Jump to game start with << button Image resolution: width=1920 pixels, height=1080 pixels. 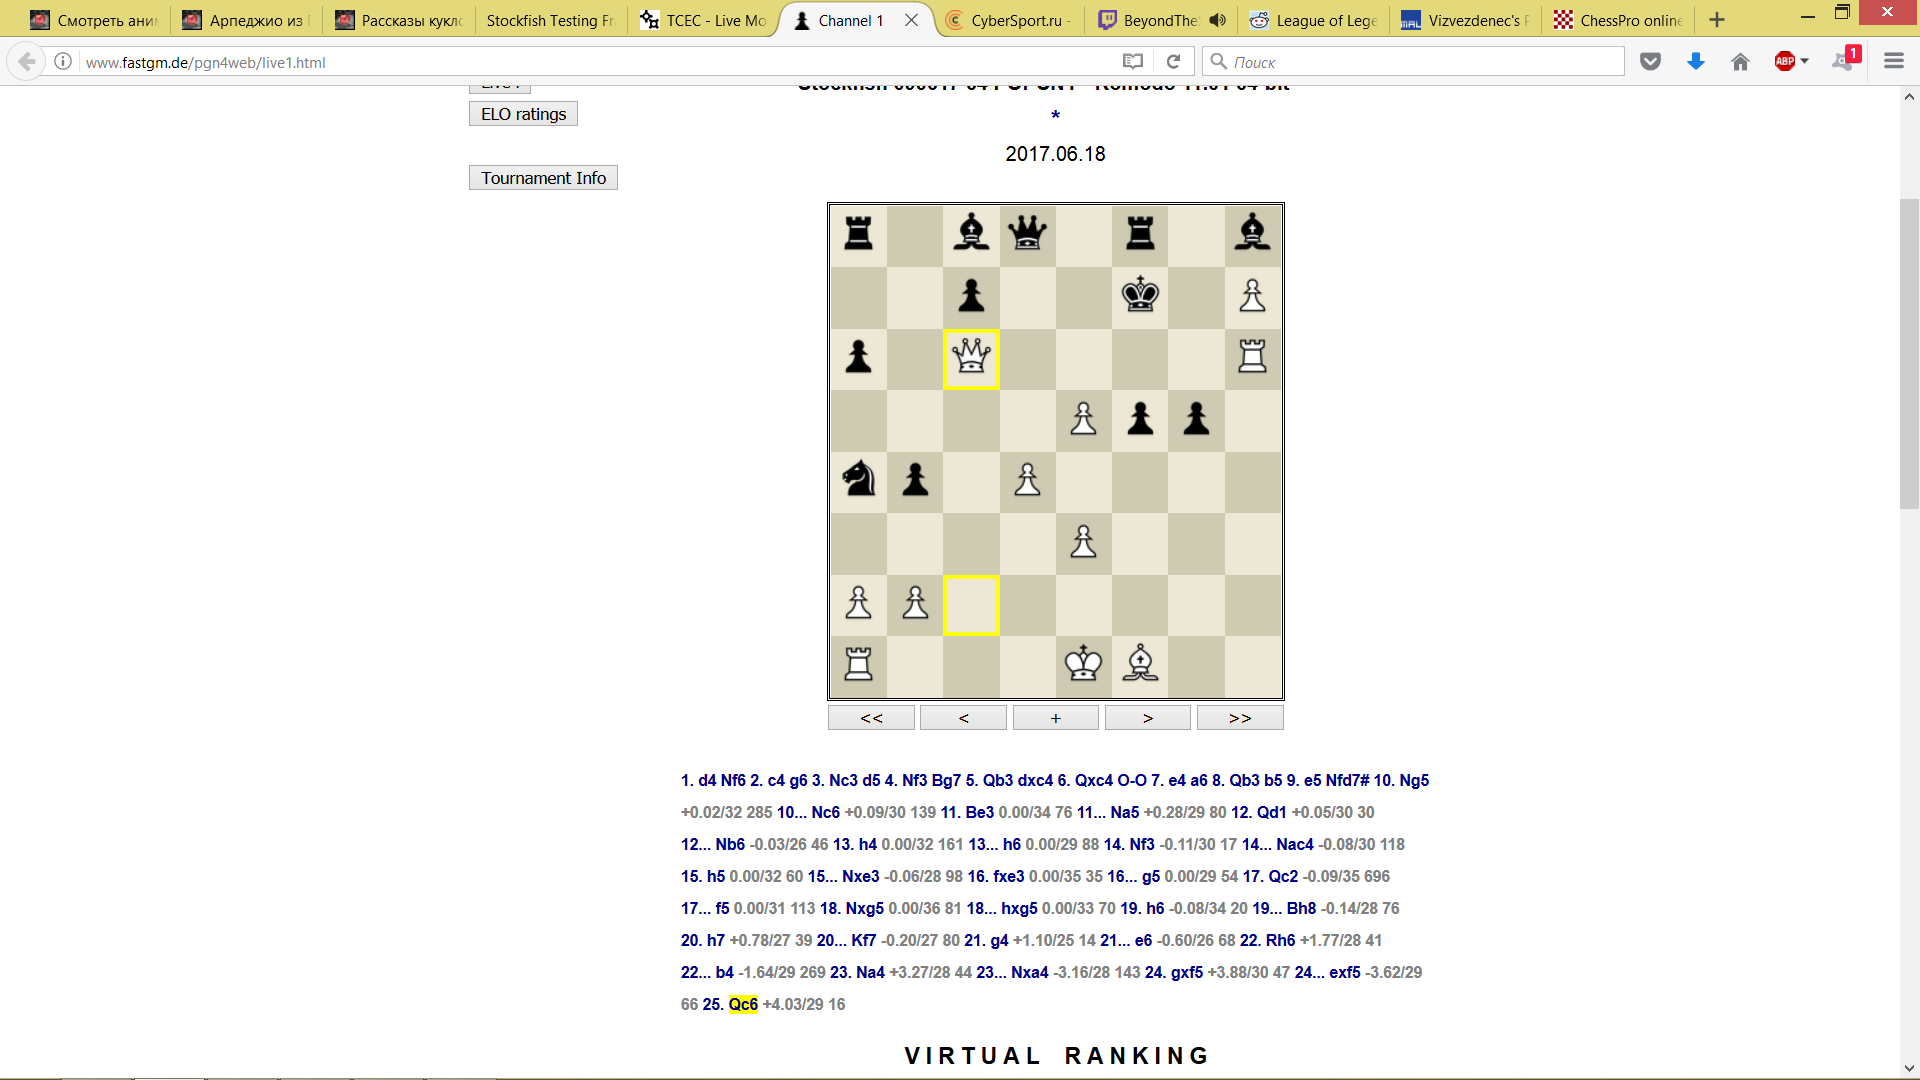click(x=871, y=718)
